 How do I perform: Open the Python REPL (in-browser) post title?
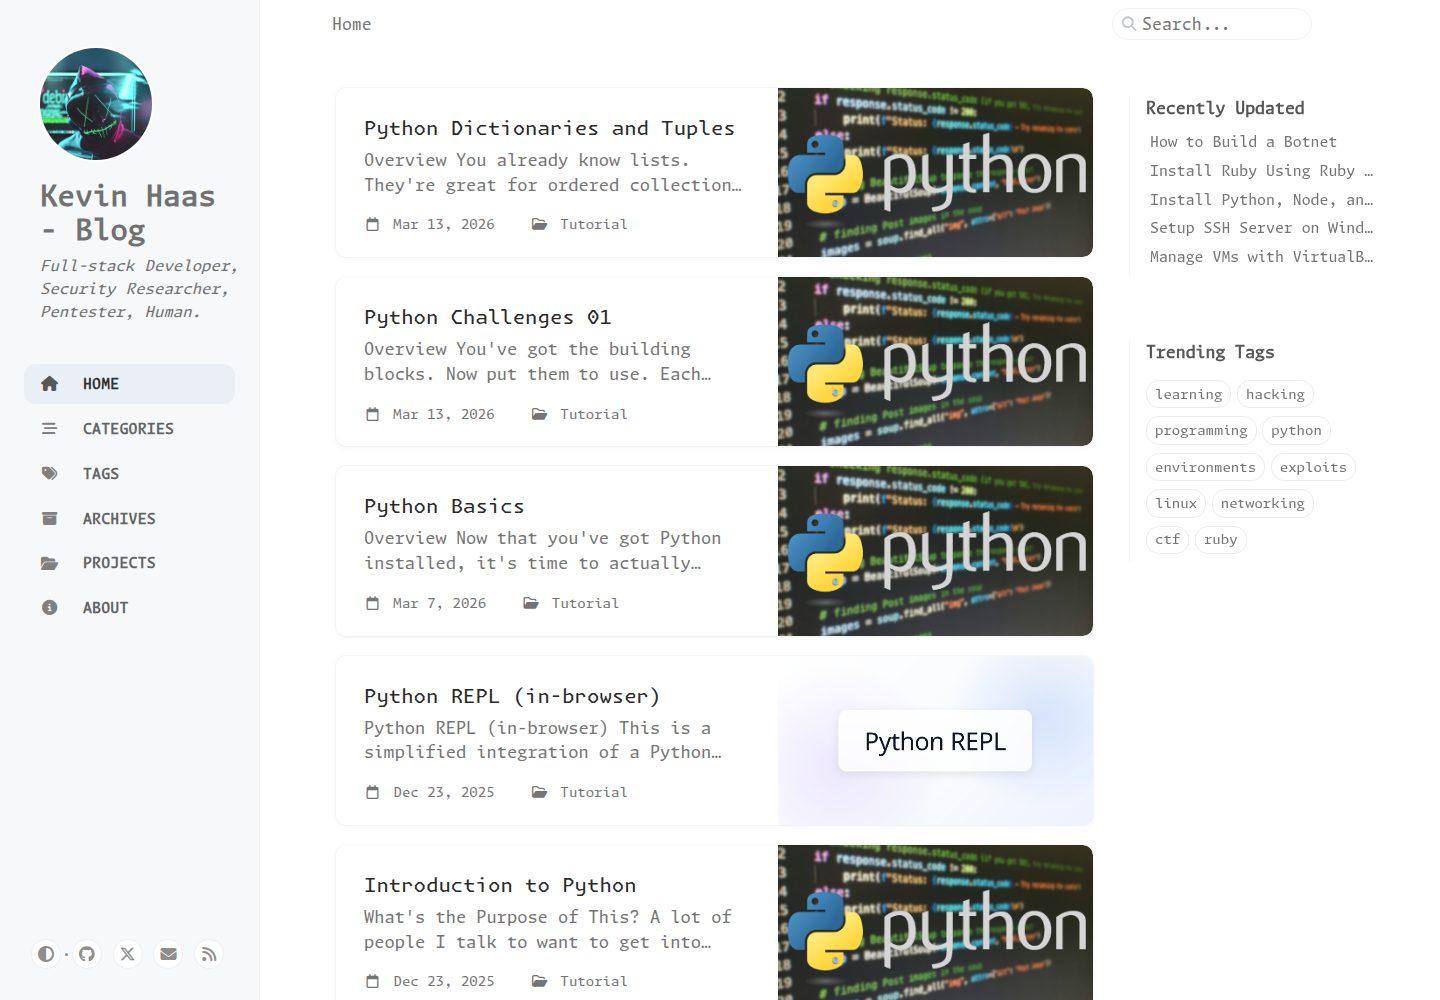pyautogui.click(x=512, y=696)
